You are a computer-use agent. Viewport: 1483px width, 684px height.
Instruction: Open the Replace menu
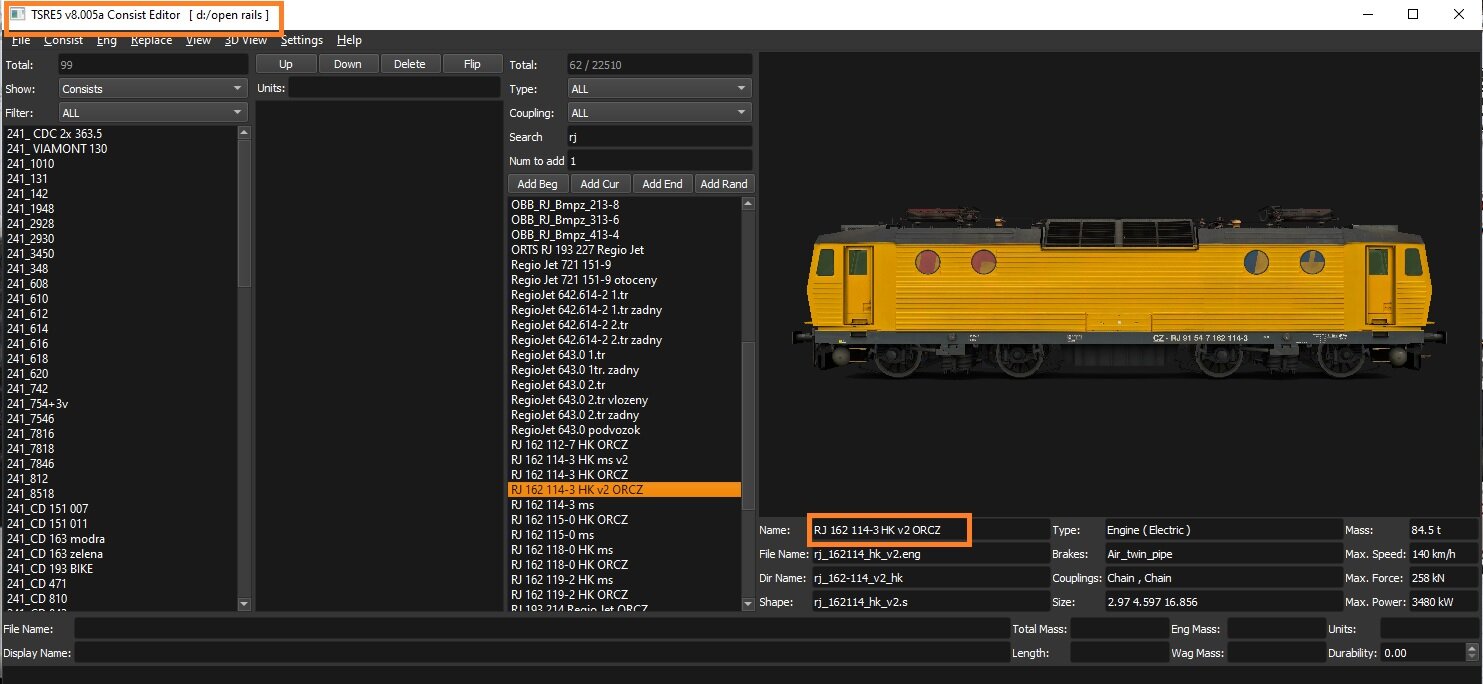coord(151,40)
